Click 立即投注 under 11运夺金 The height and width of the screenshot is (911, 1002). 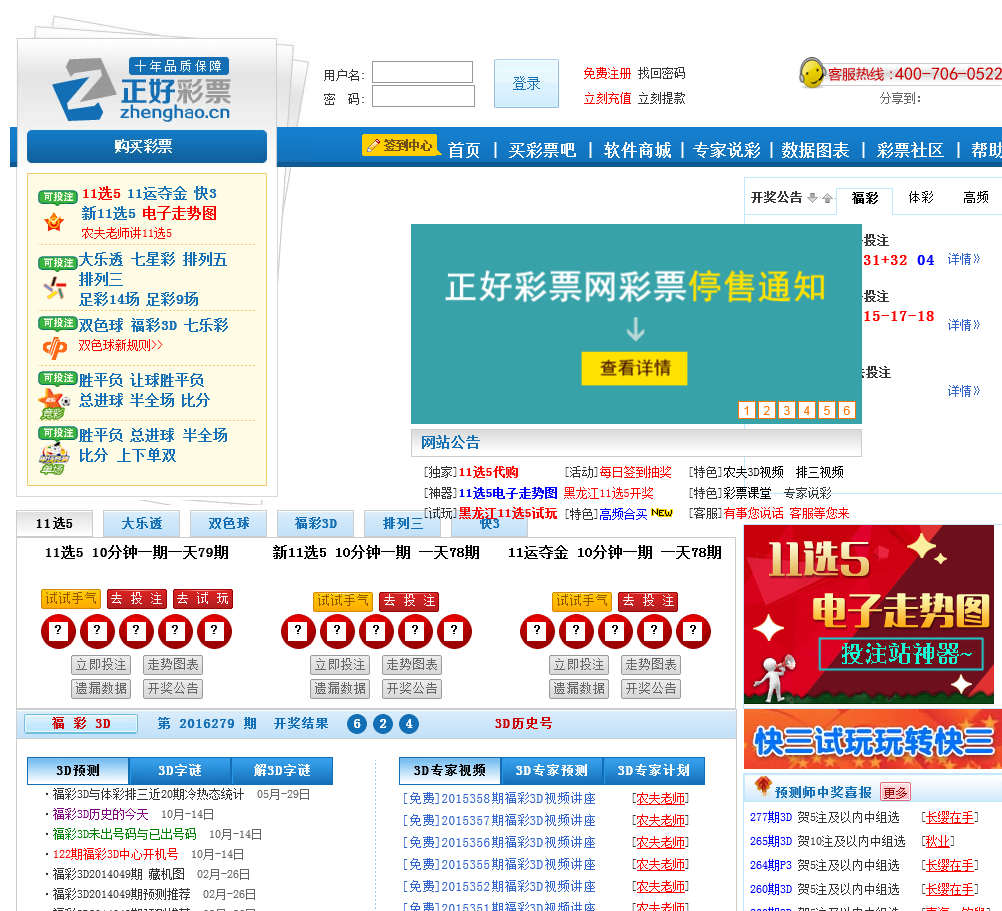tap(579, 665)
